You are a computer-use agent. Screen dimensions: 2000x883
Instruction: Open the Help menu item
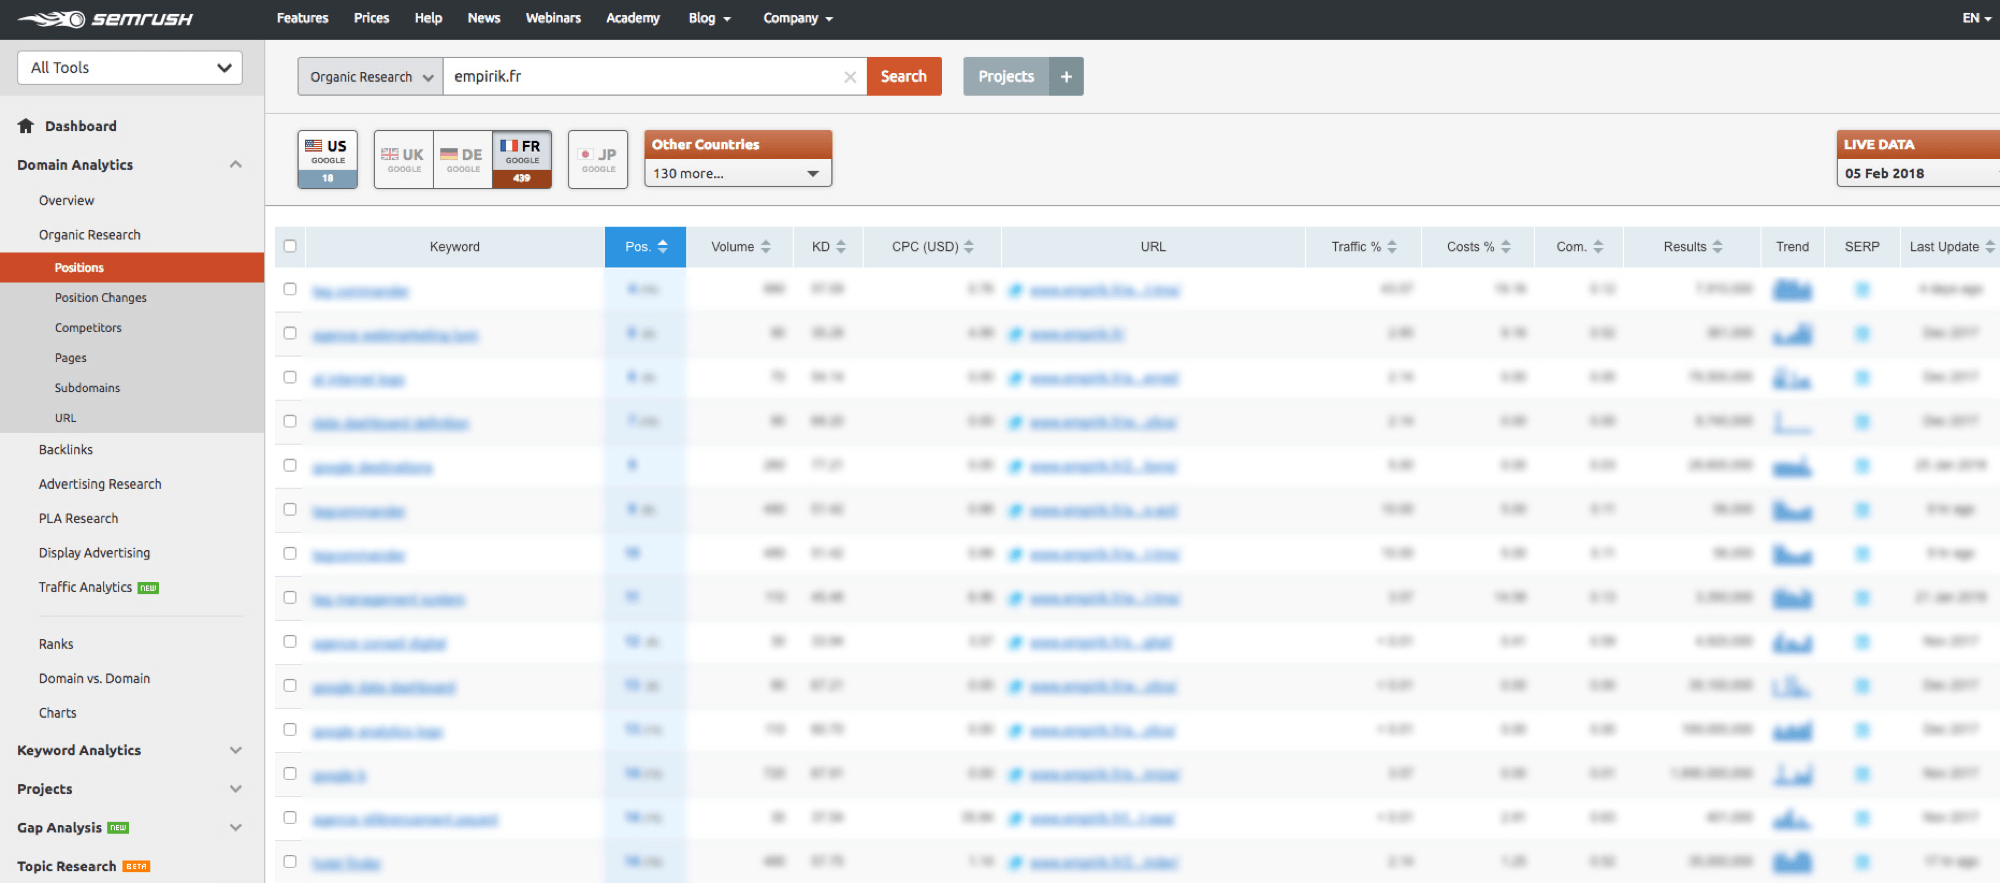click(x=428, y=18)
